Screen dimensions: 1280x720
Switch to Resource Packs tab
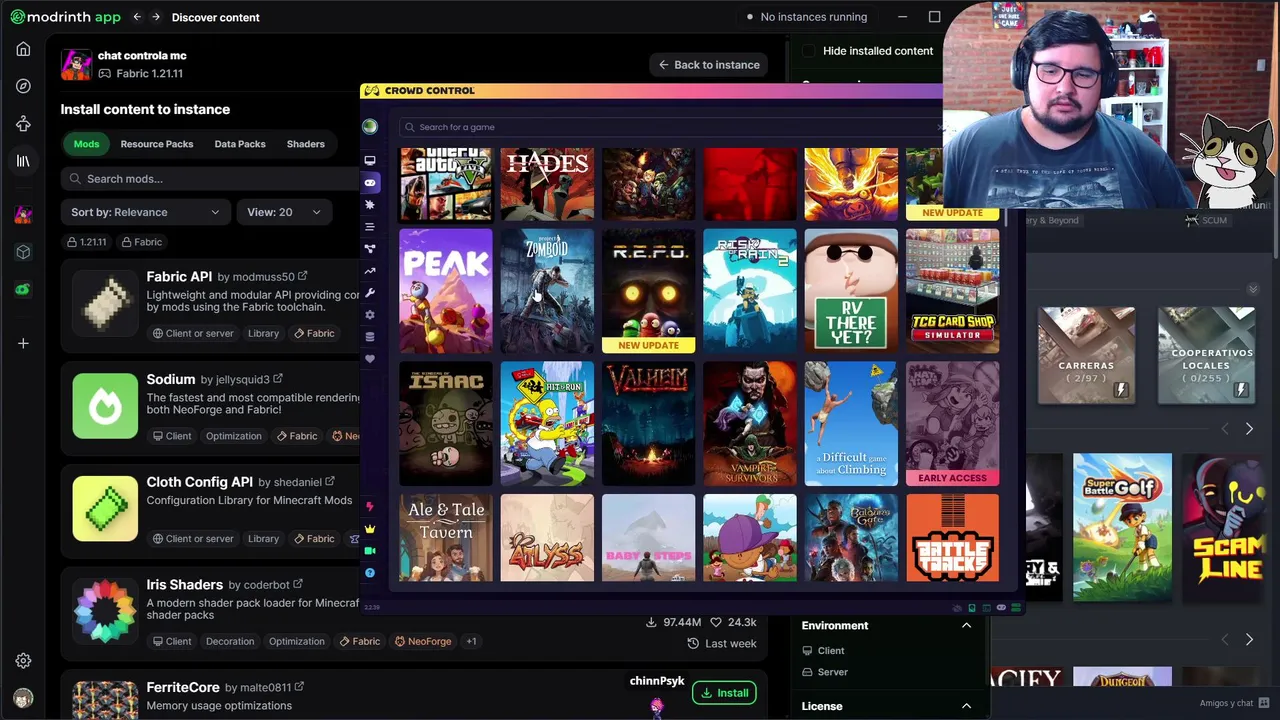tap(157, 144)
